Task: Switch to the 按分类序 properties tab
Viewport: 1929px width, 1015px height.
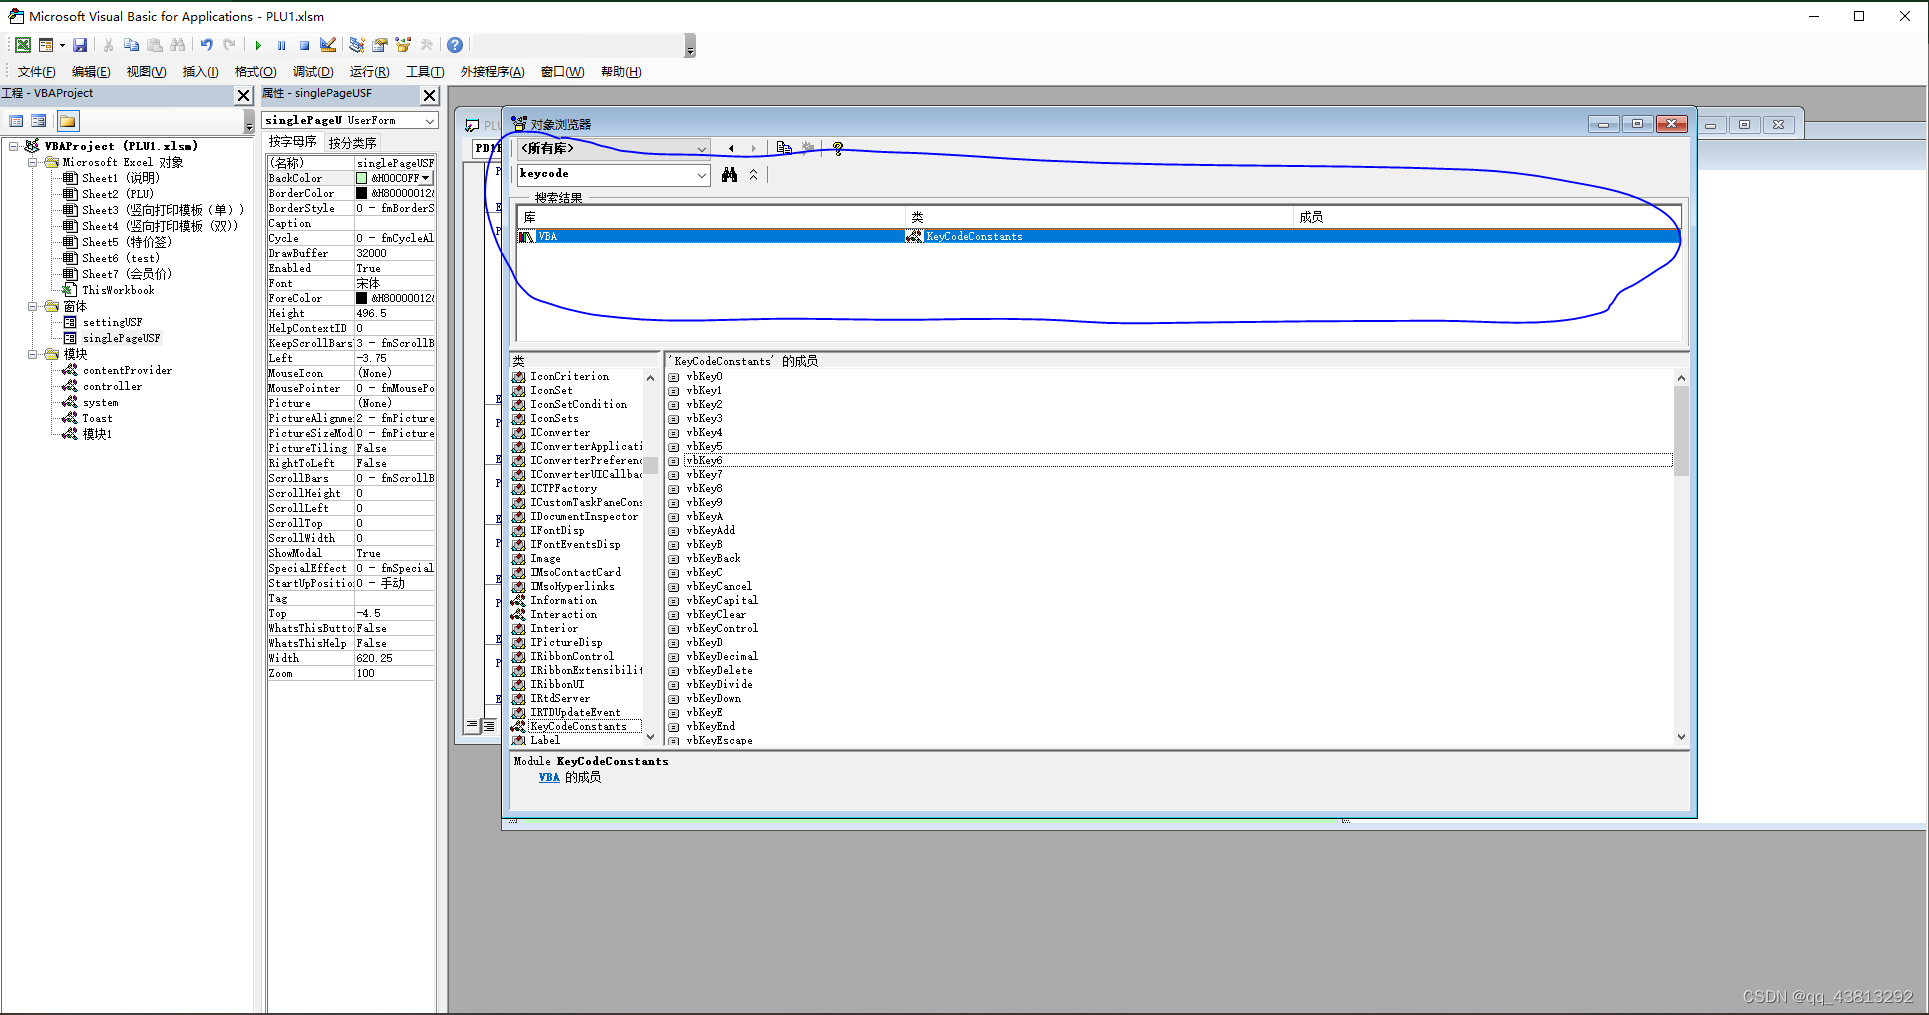Action: point(352,141)
